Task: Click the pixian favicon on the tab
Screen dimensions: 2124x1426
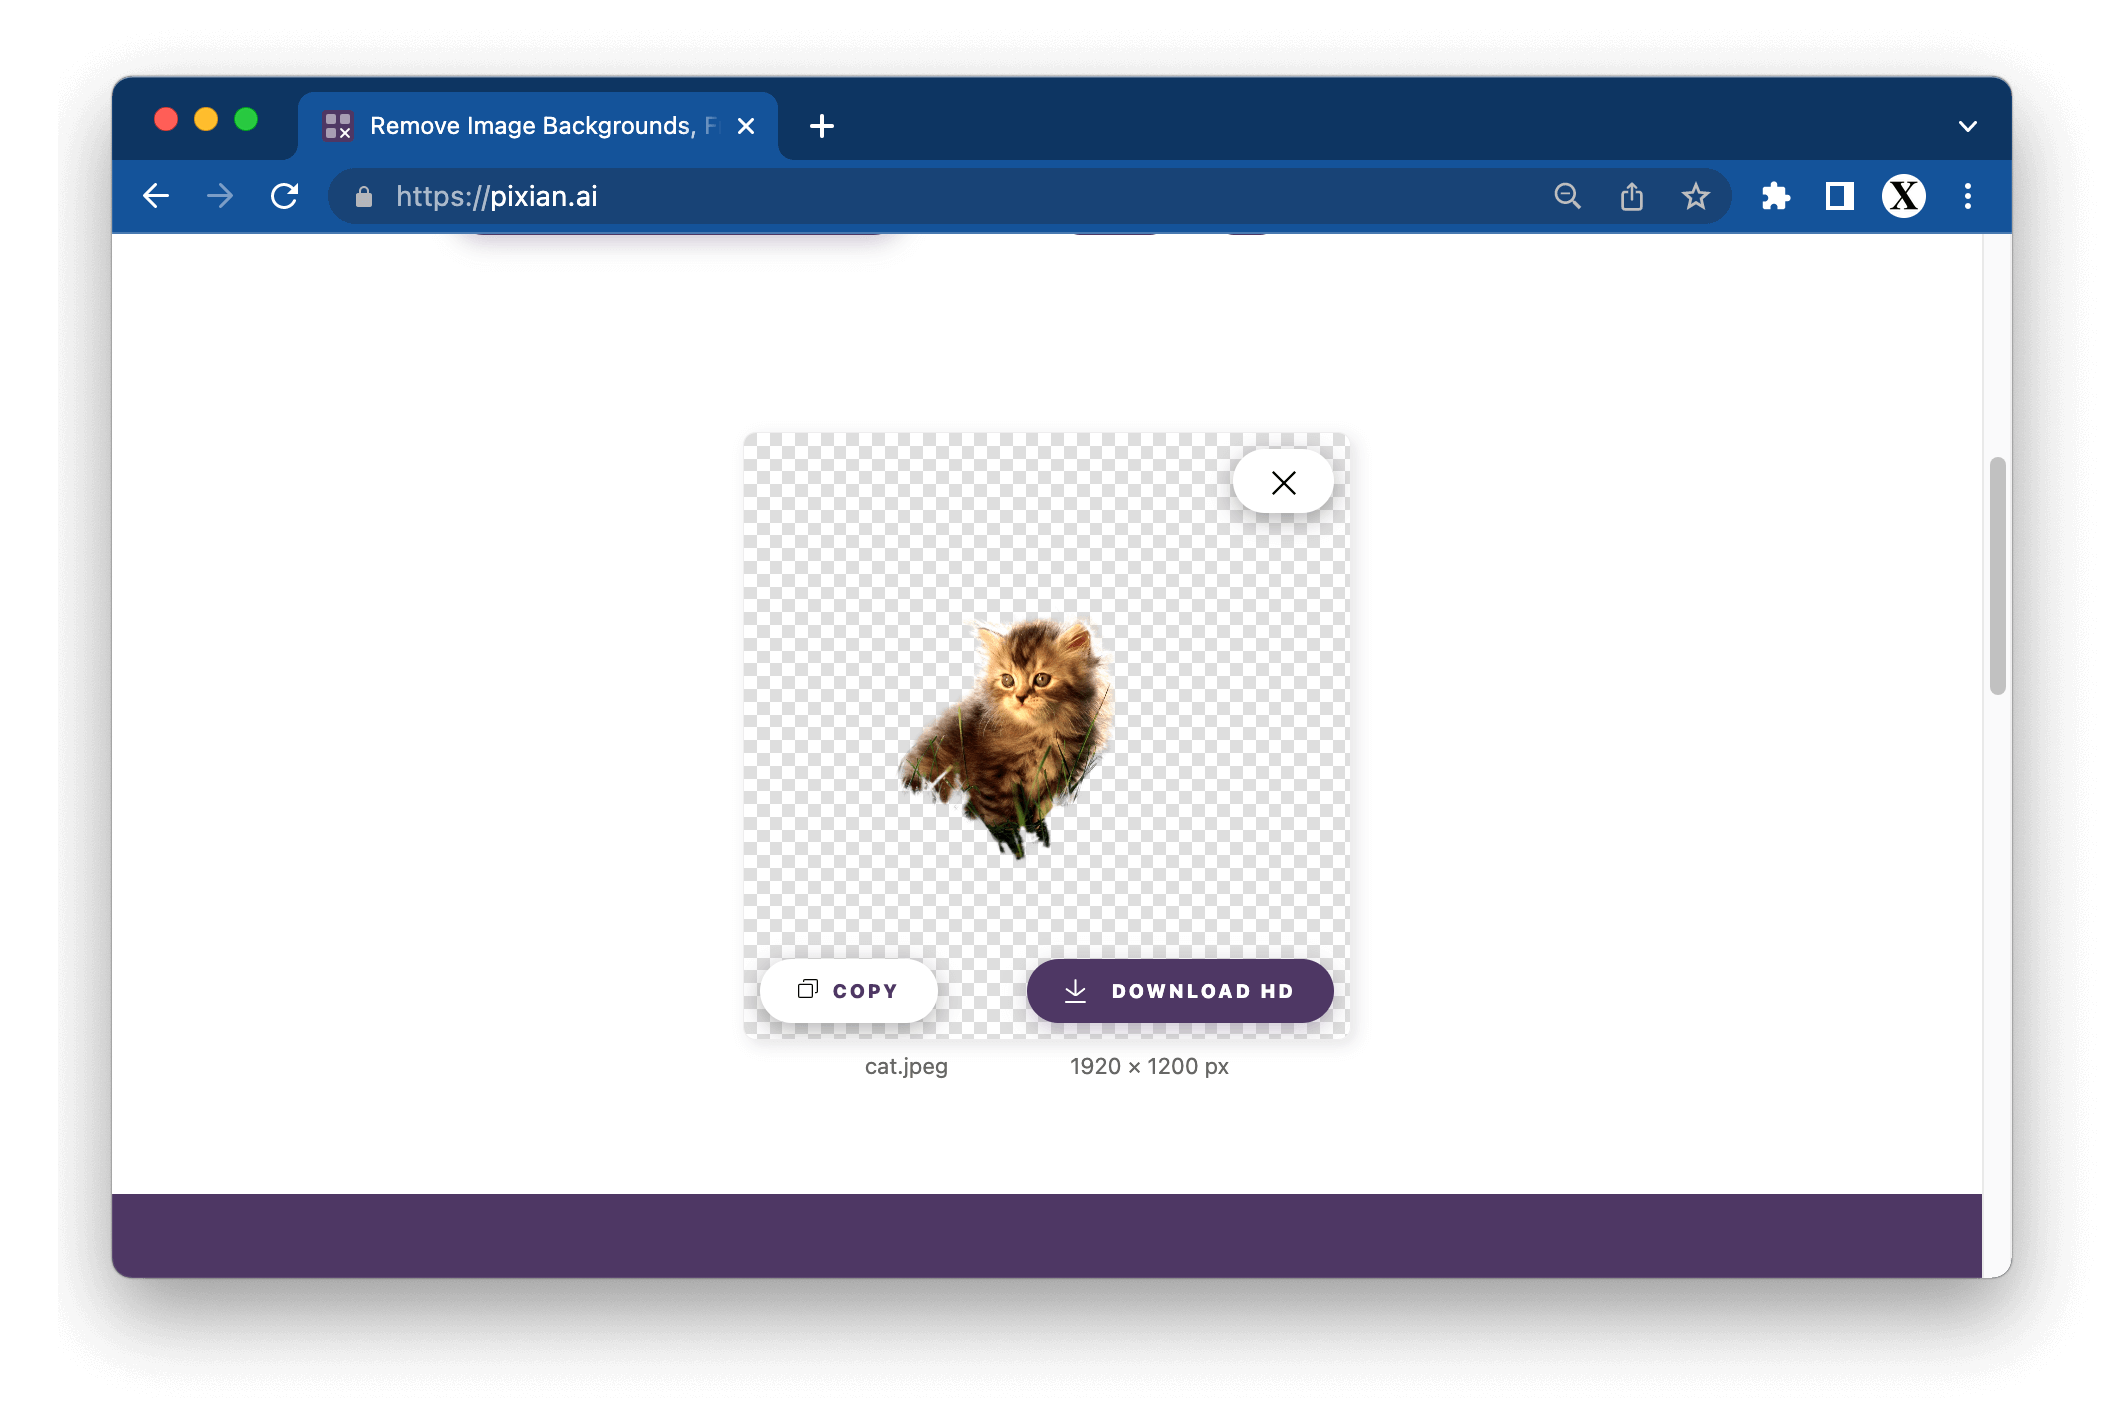Action: [337, 126]
